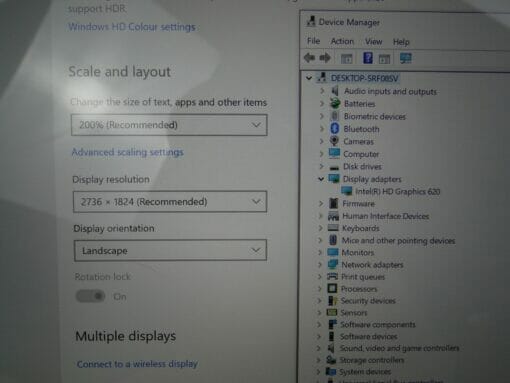Screen dimensions: 510x383
Task: Select the Disk drives label
Action: 362,166
